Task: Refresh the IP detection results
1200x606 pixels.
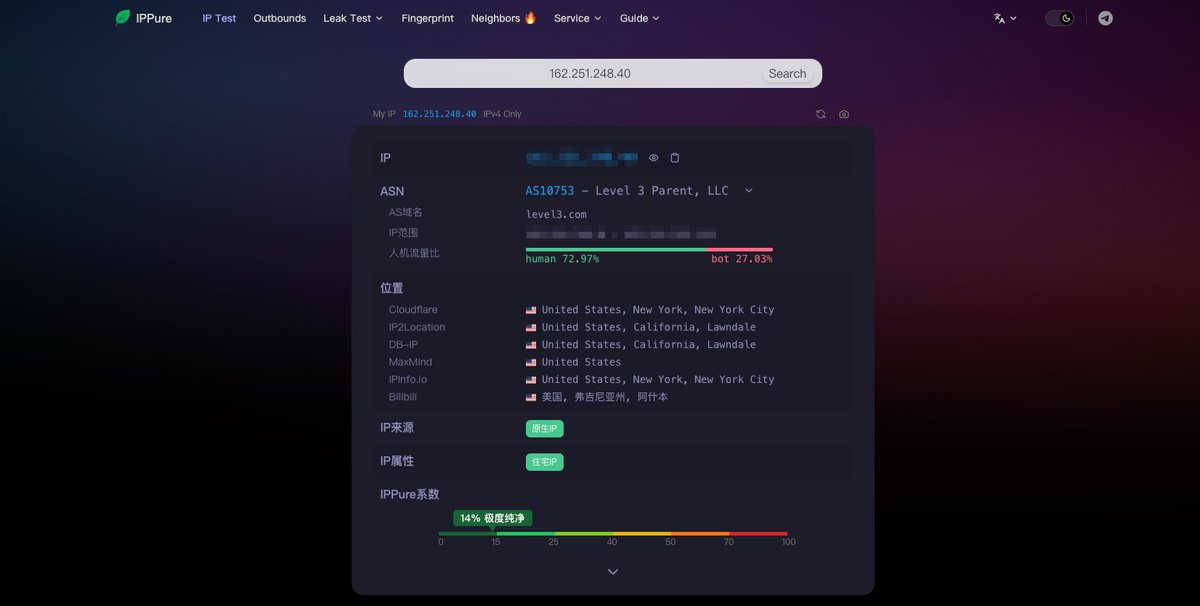Action: coord(820,114)
